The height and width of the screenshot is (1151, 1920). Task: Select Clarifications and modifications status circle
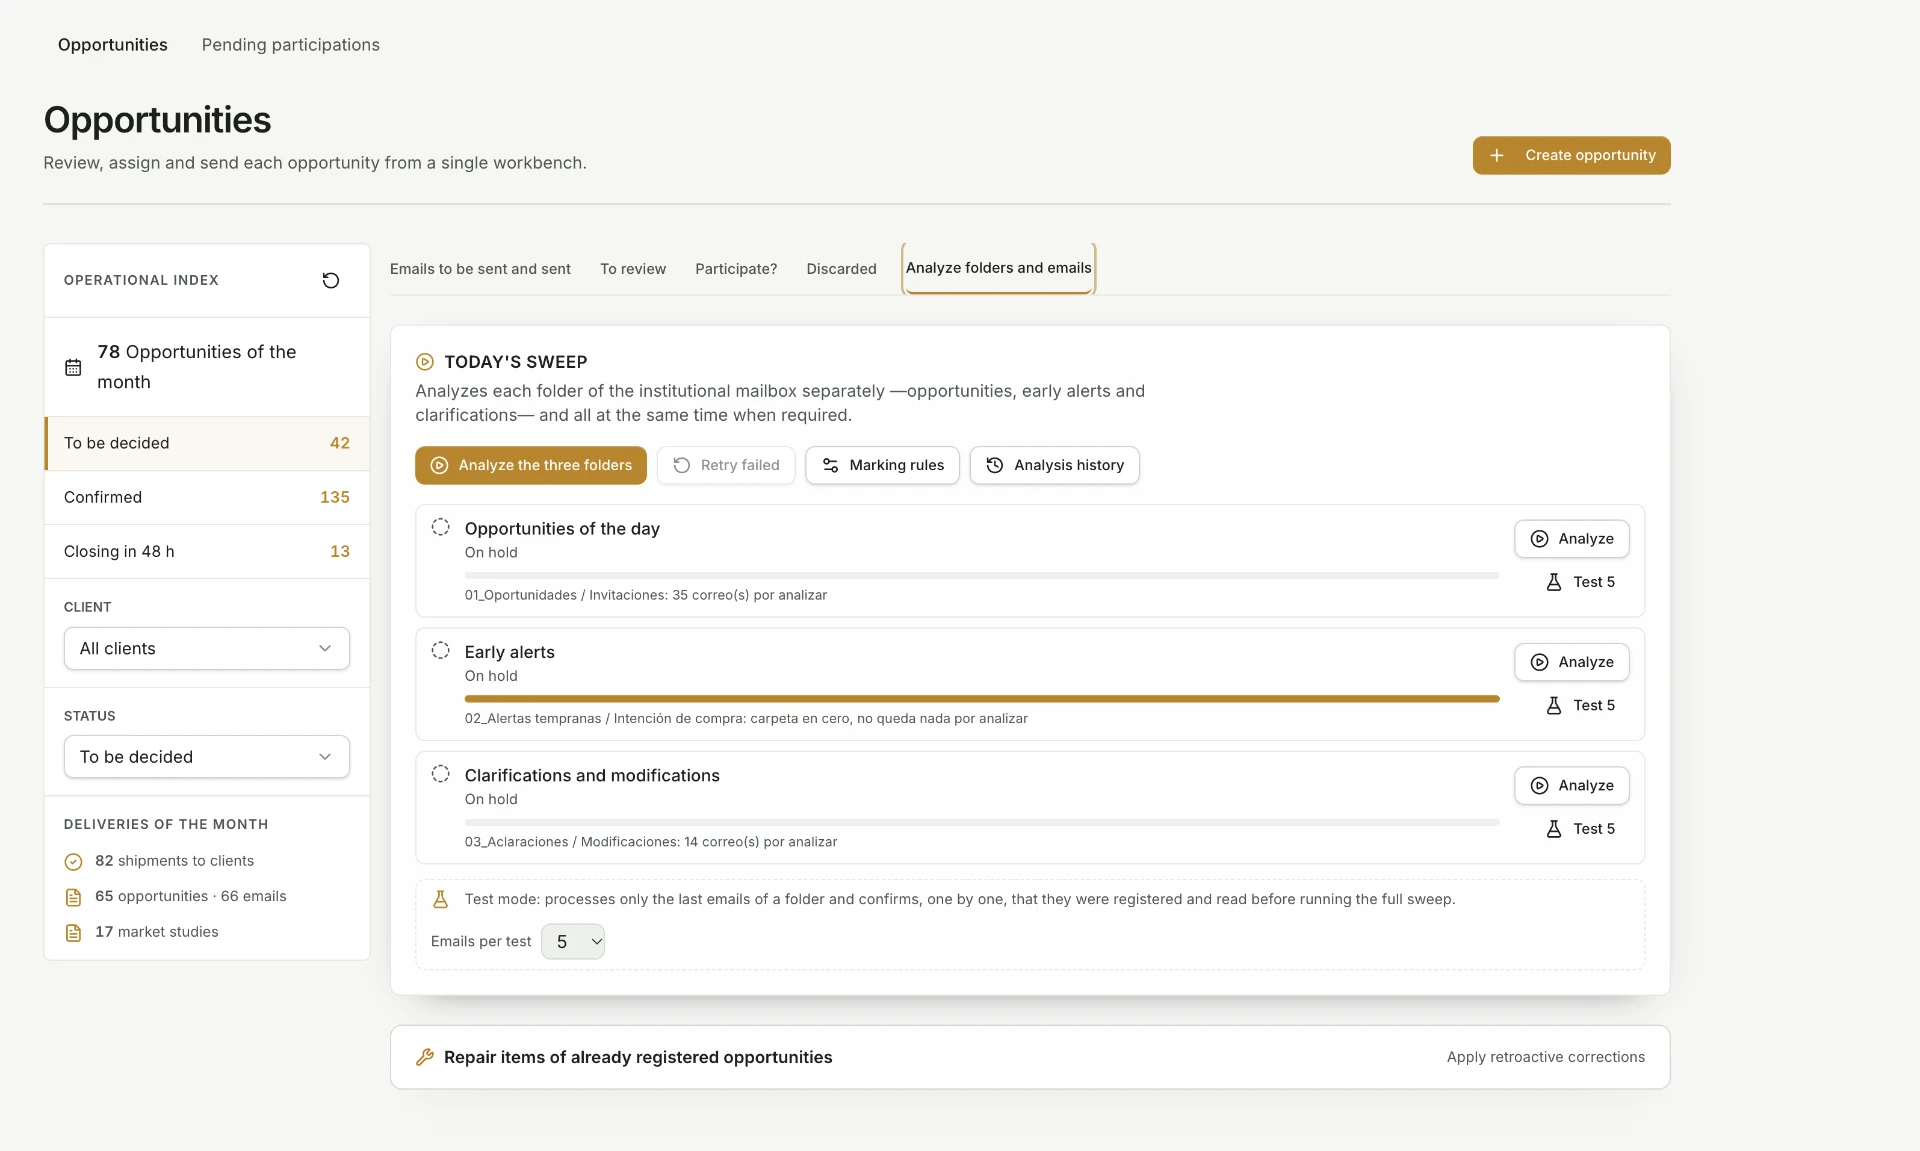click(440, 774)
